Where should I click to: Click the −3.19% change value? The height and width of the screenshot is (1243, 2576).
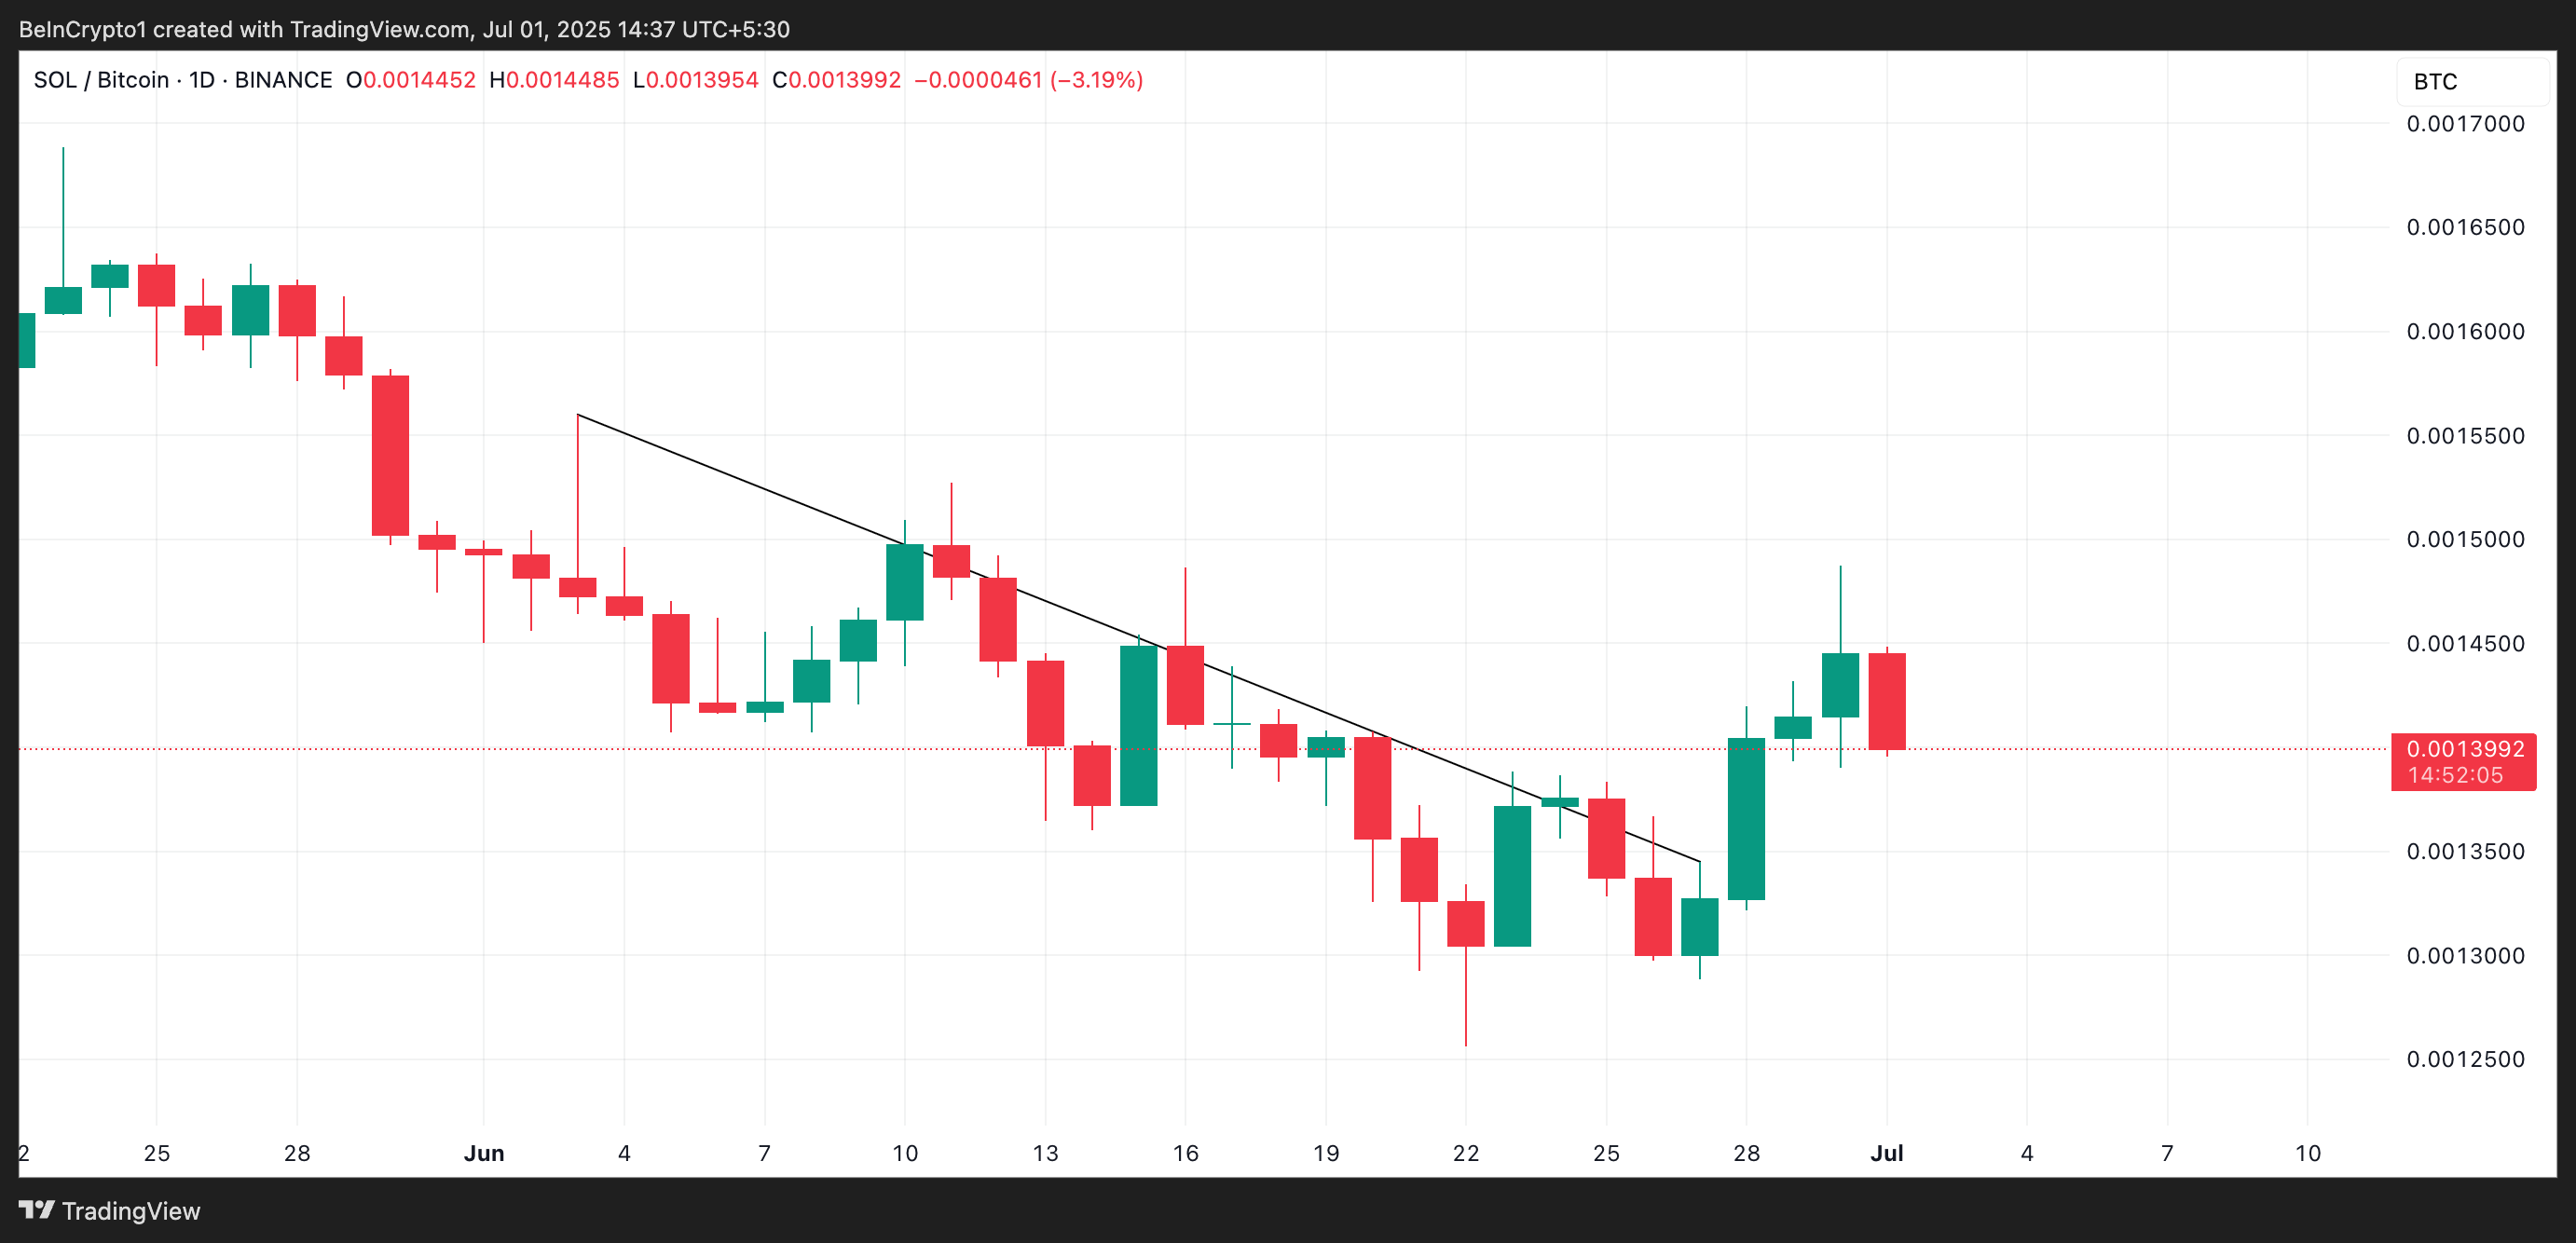(x=1096, y=80)
